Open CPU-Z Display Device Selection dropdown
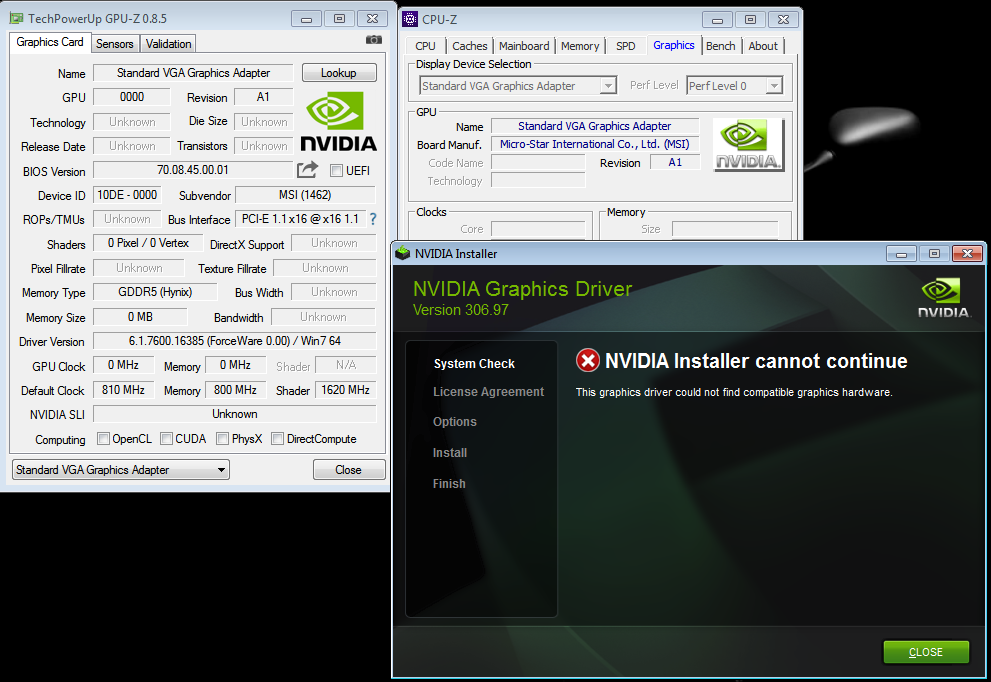This screenshot has height=682, width=991. pyautogui.click(x=518, y=85)
